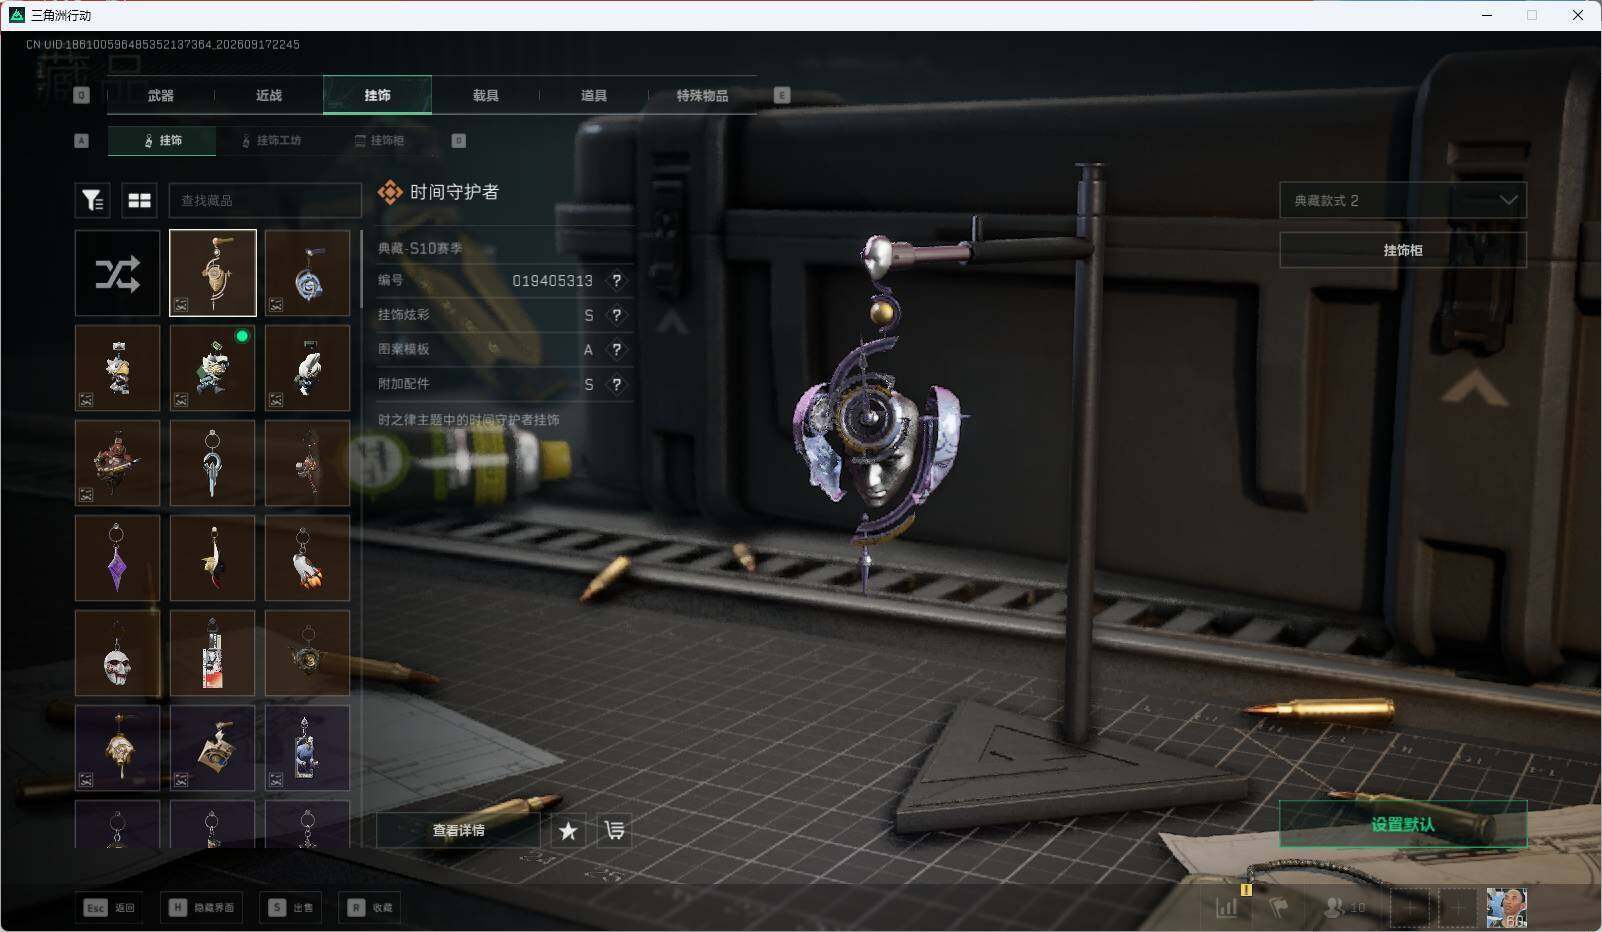
Task: Select the white Jigsaw mask charm
Action: [x=117, y=653]
